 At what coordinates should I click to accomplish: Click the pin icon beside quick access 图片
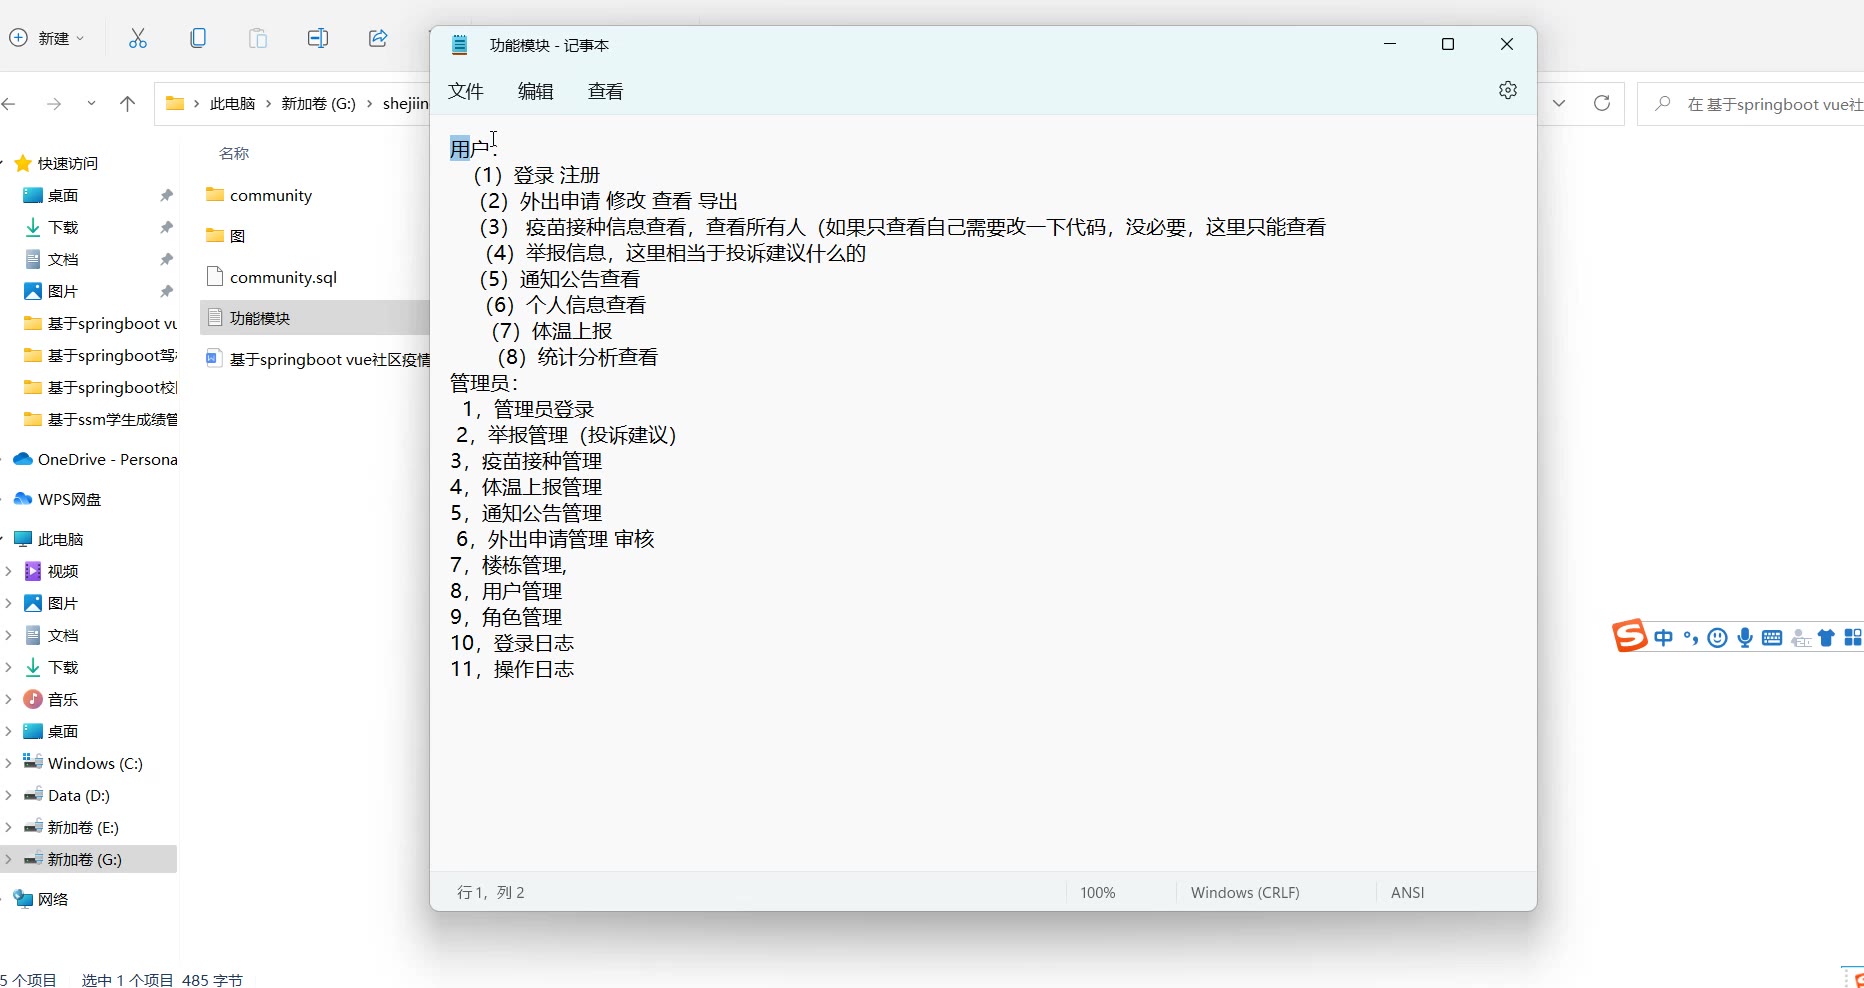click(x=166, y=291)
